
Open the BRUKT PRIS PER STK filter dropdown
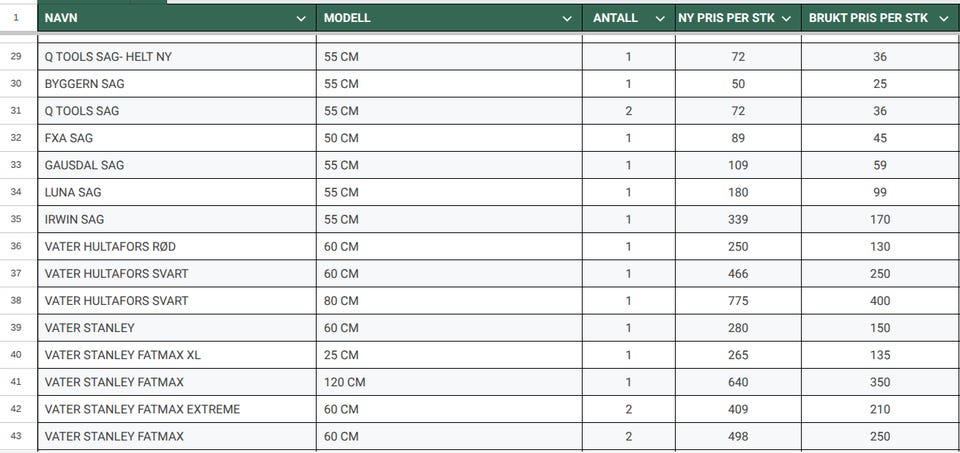(x=943, y=19)
